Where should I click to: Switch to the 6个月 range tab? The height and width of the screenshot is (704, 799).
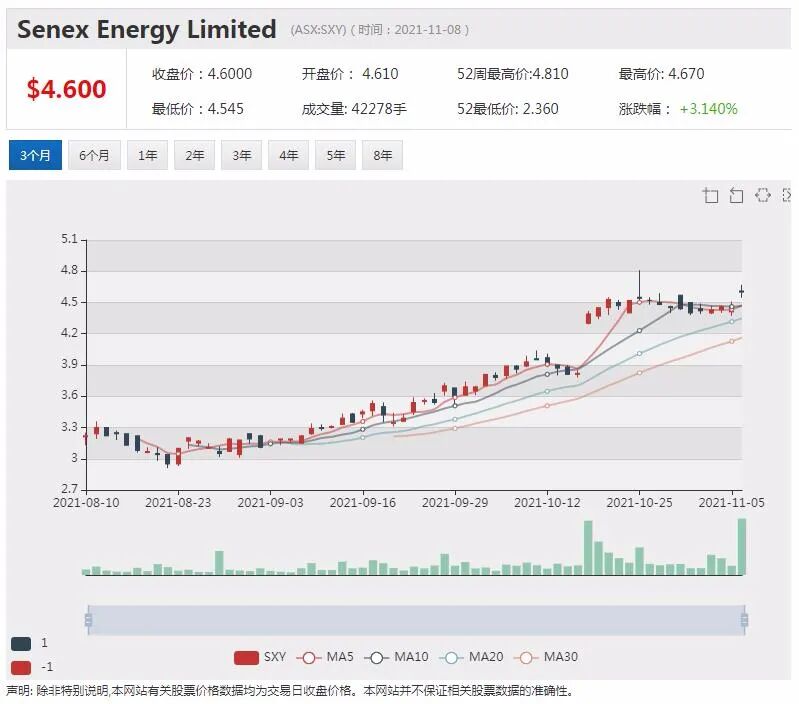pyautogui.click(x=94, y=155)
